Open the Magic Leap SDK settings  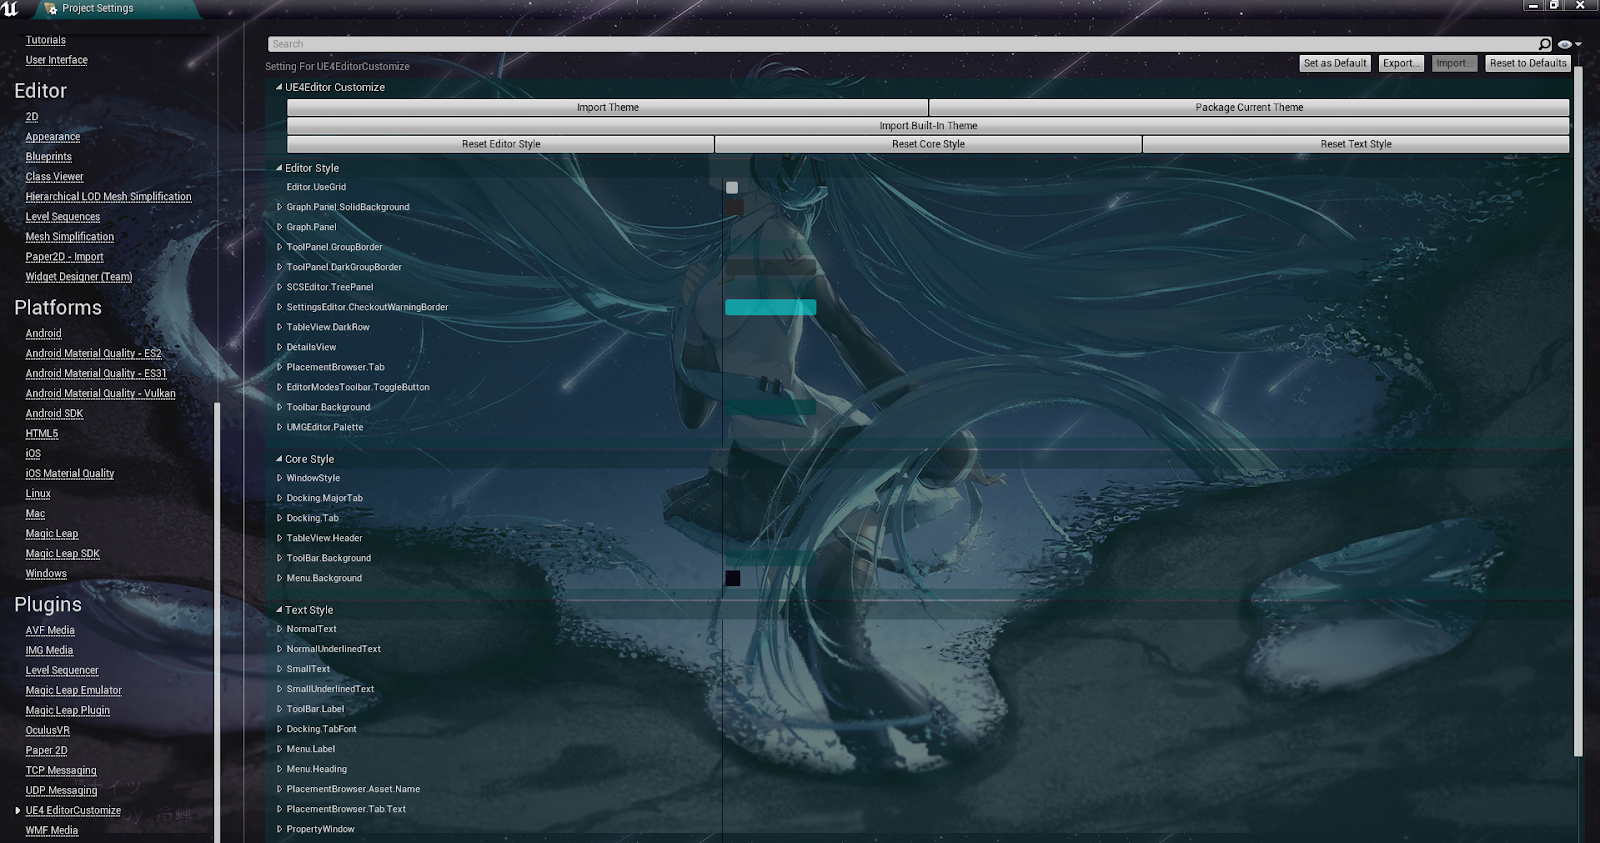(x=63, y=554)
